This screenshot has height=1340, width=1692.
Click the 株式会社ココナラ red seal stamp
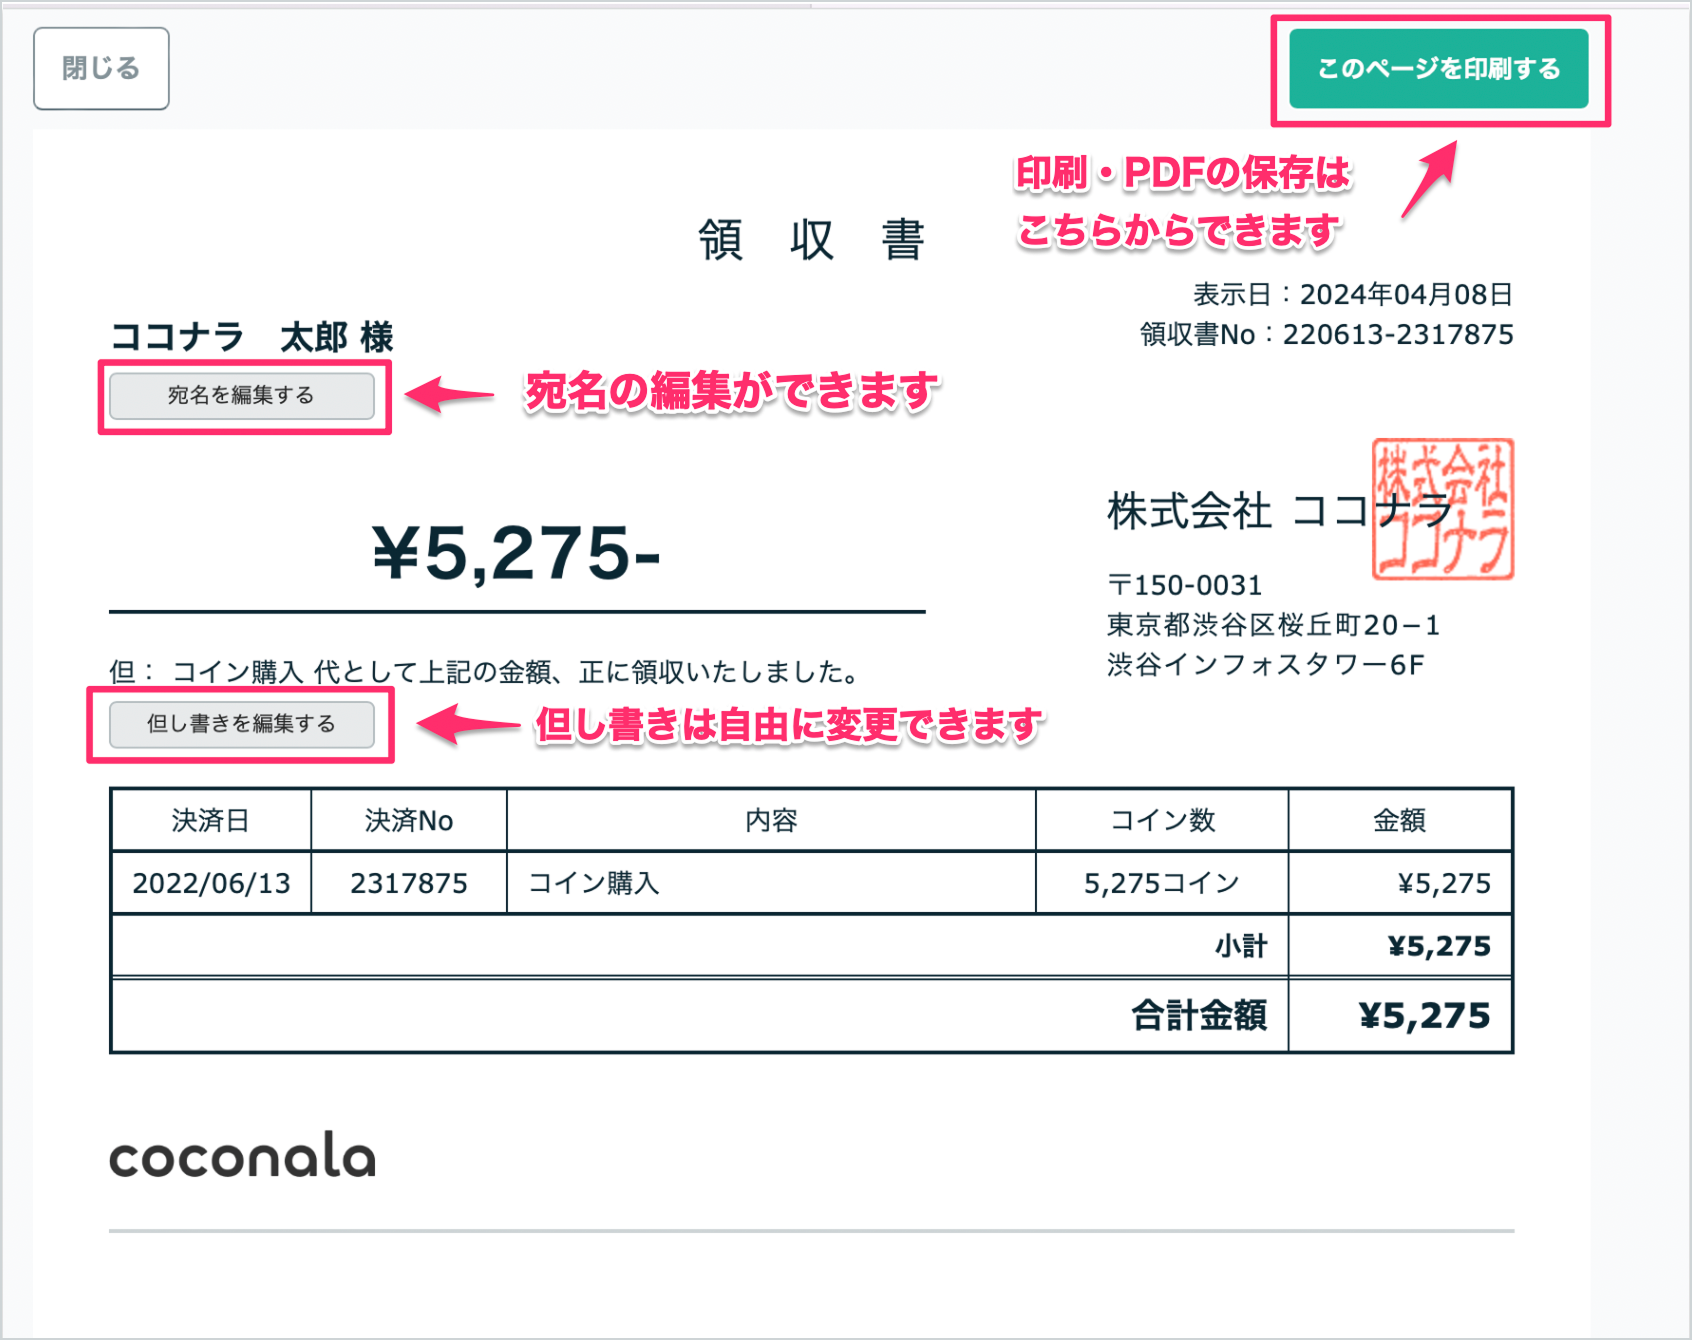click(x=1442, y=509)
